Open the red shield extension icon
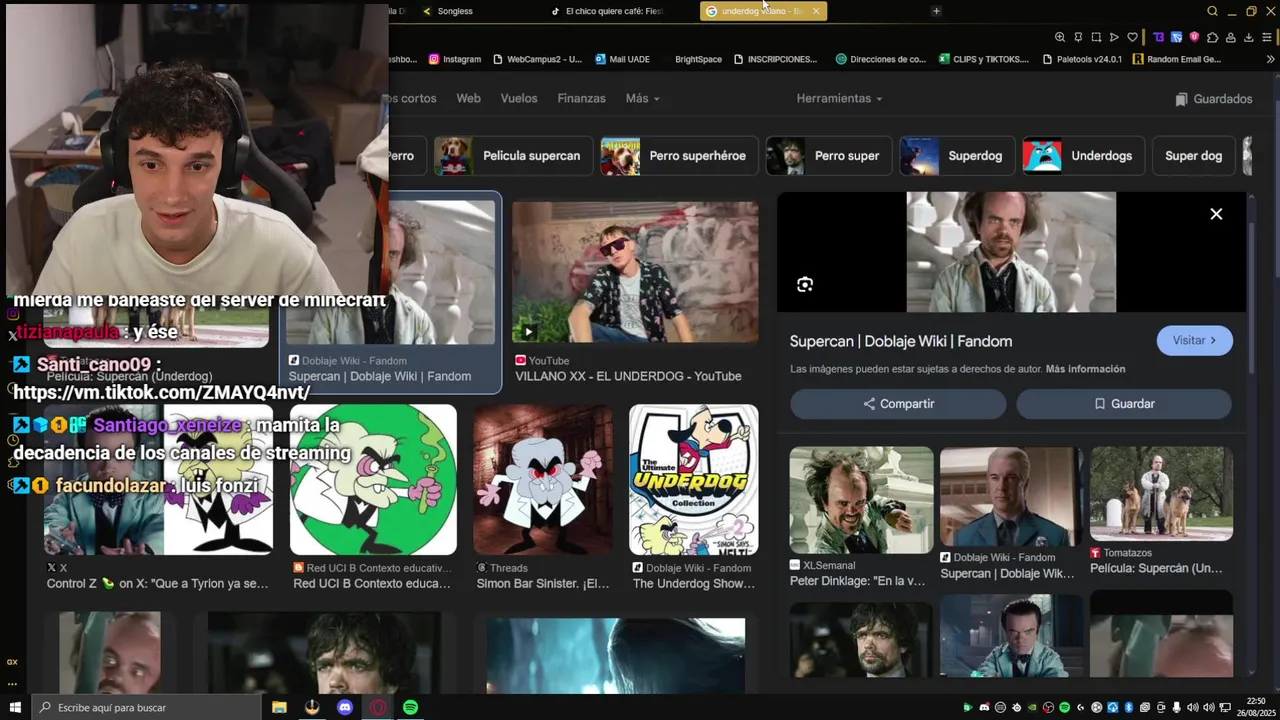Image resolution: width=1280 pixels, height=720 pixels. pyautogui.click(x=1194, y=37)
